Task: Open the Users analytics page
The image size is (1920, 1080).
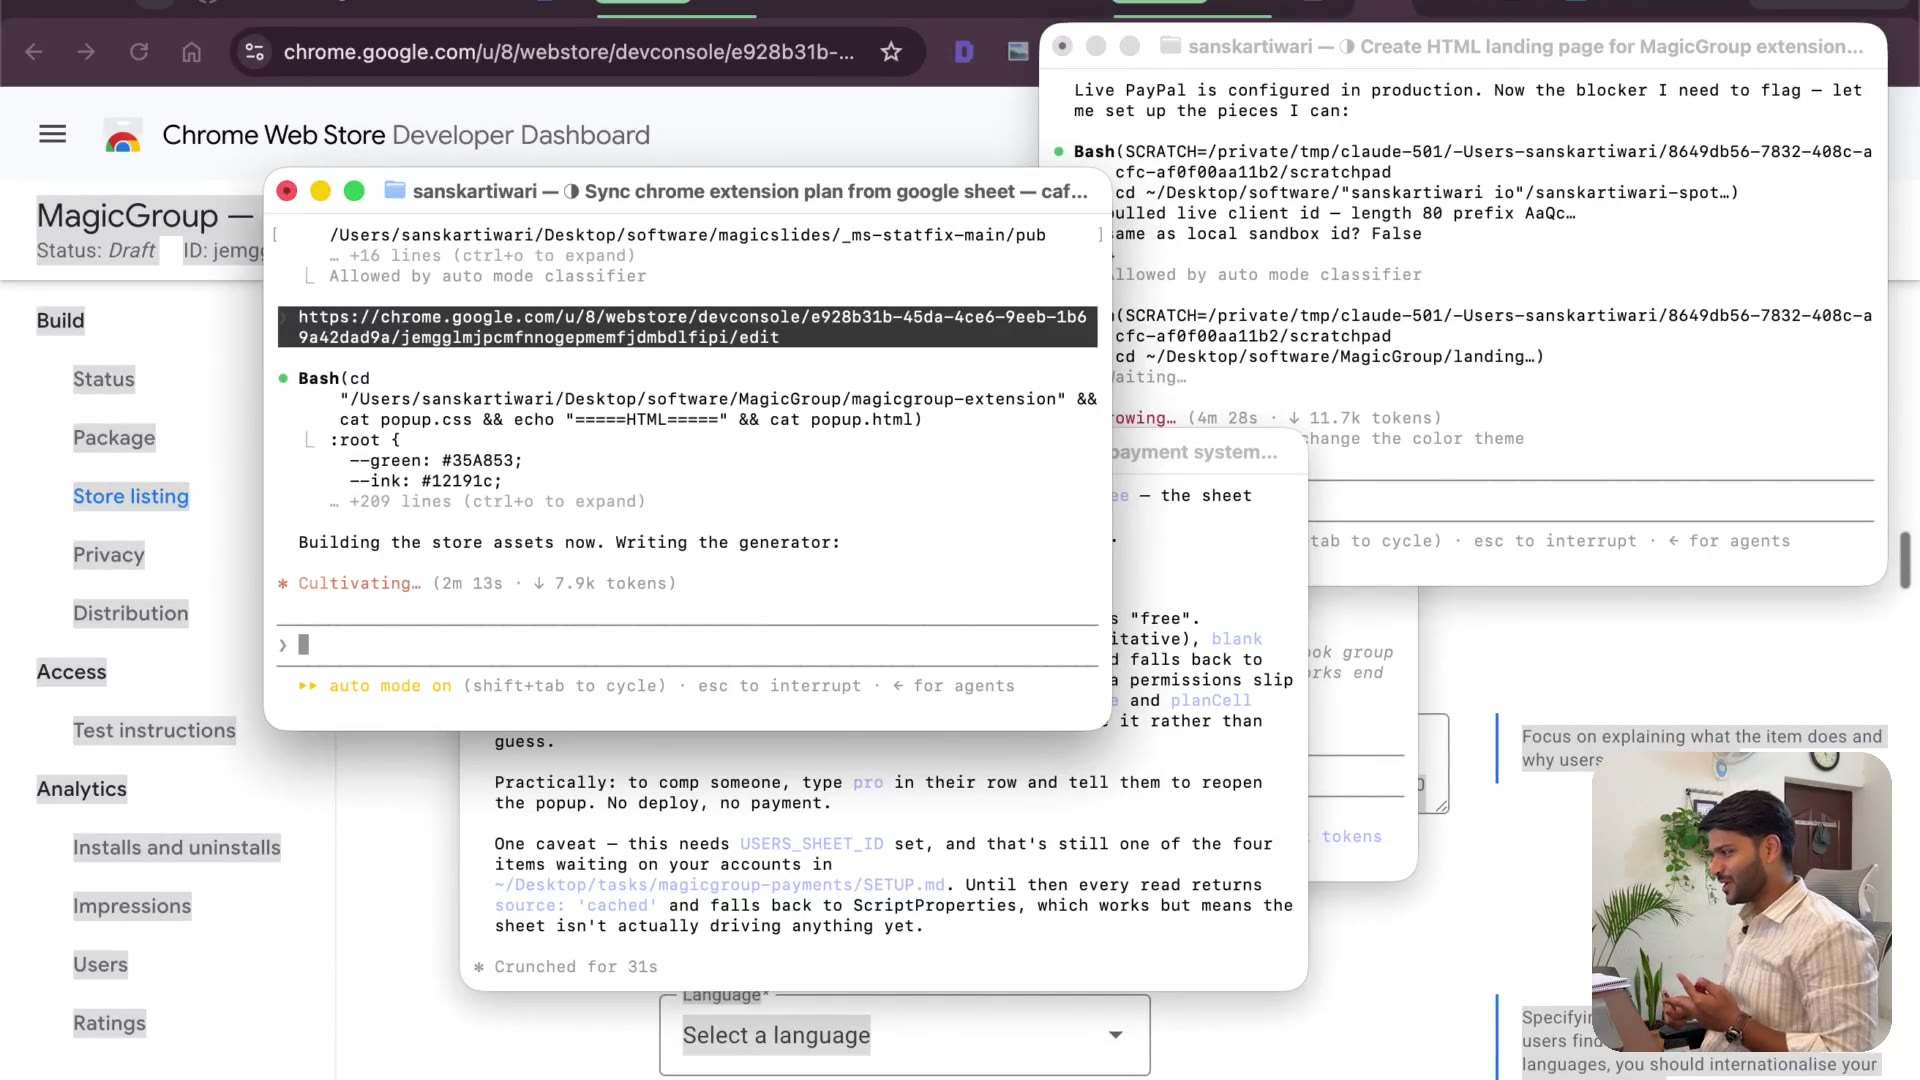Action: click(100, 965)
